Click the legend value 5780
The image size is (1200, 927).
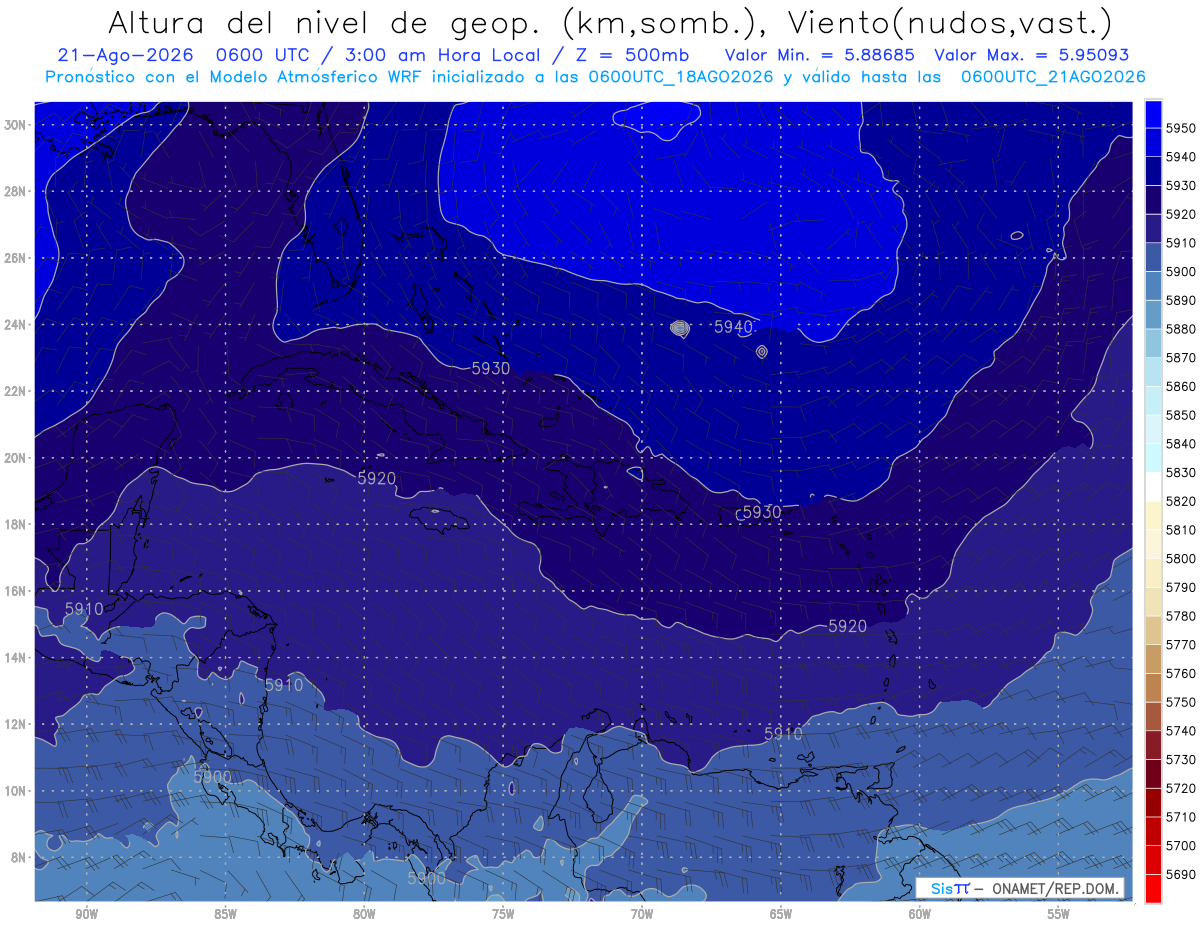tap(1181, 616)
